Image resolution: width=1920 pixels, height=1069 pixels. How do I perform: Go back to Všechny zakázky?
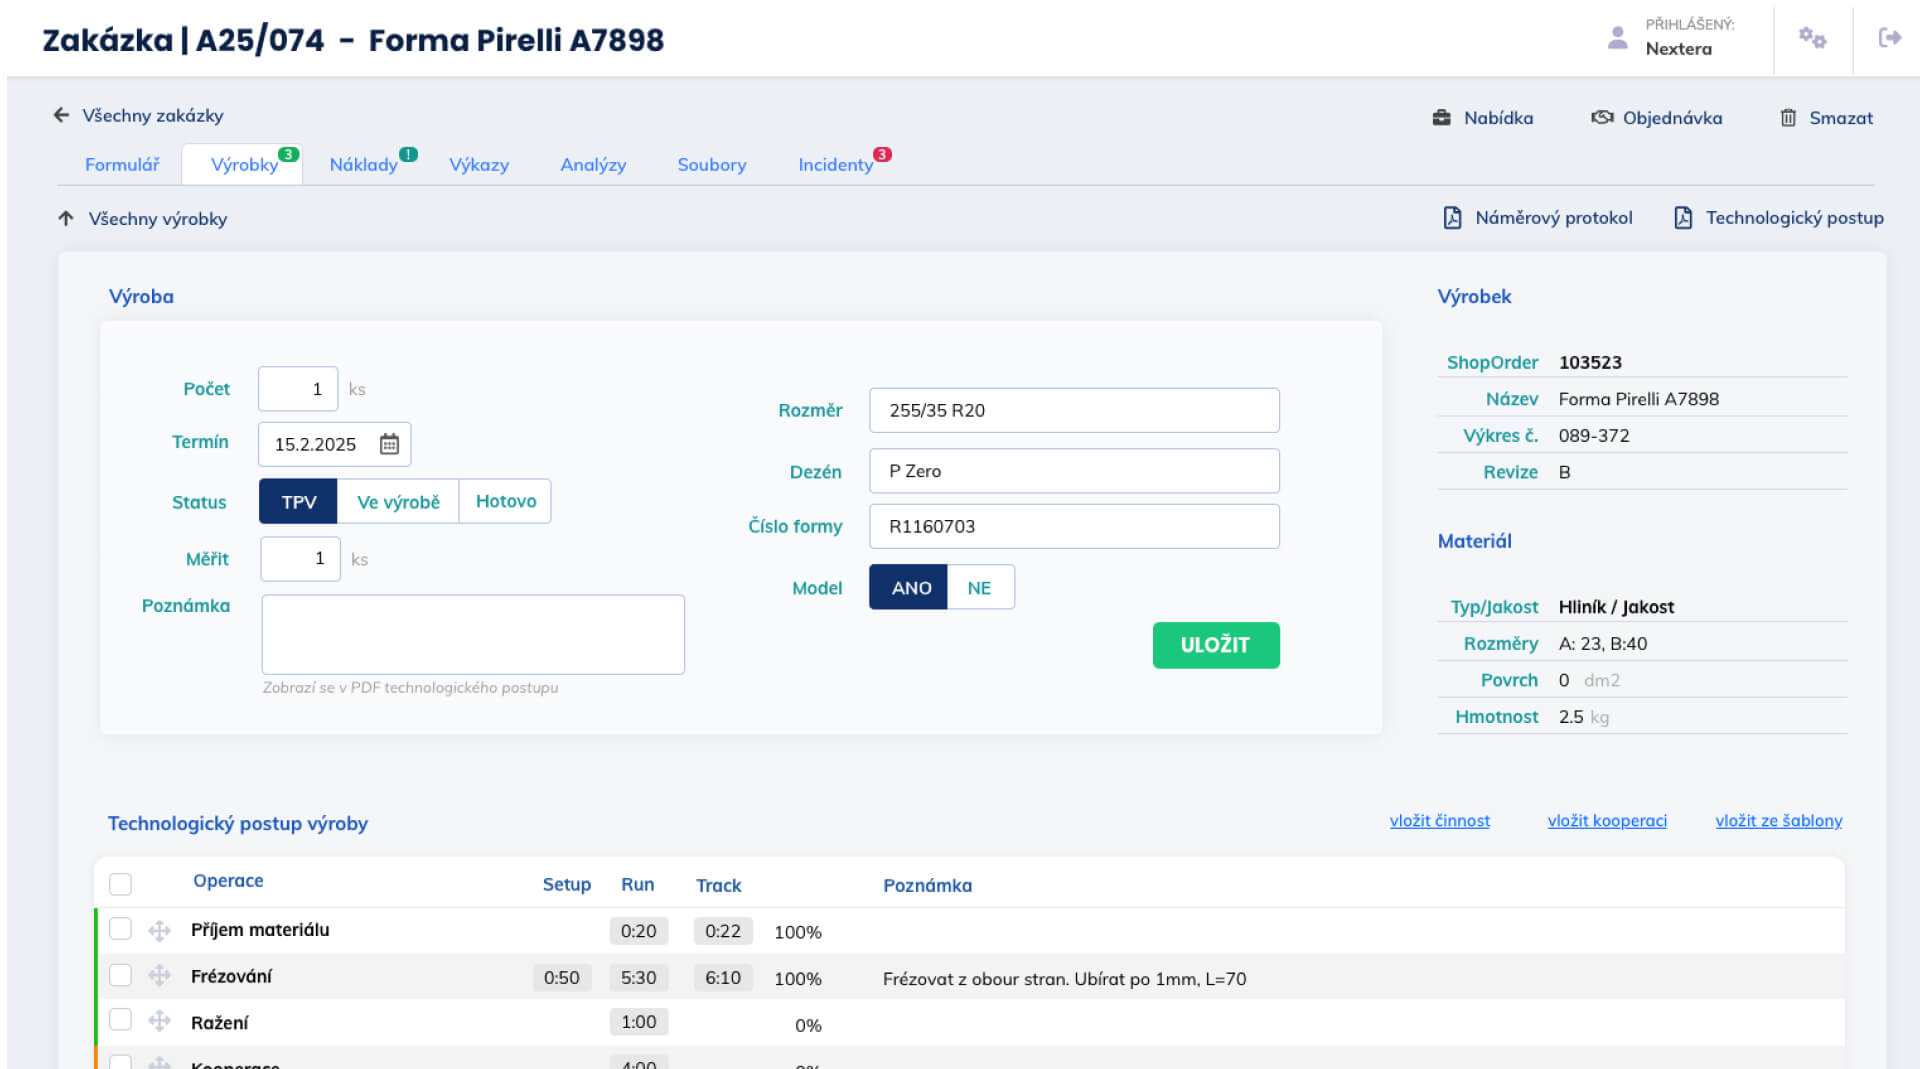click(153, 115)
